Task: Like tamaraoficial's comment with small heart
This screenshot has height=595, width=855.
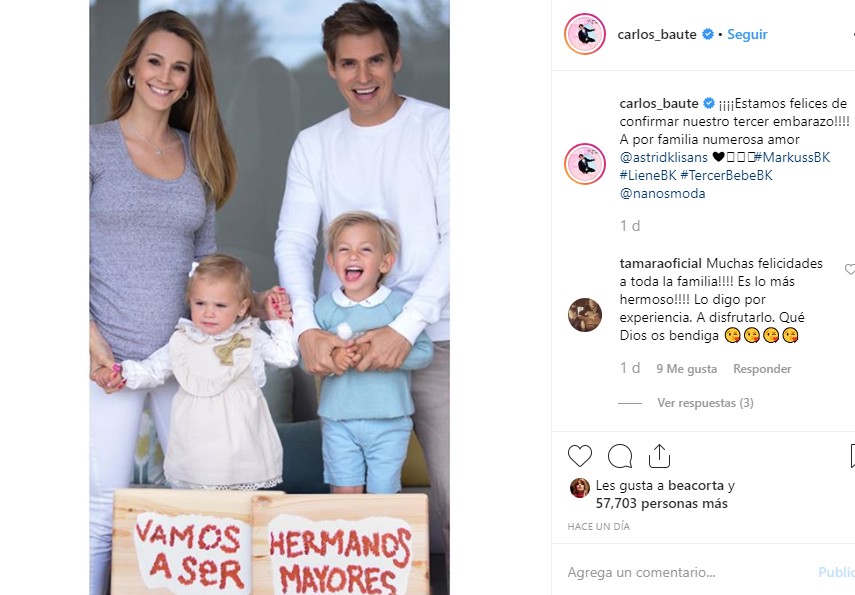Action: click(850, 269)
